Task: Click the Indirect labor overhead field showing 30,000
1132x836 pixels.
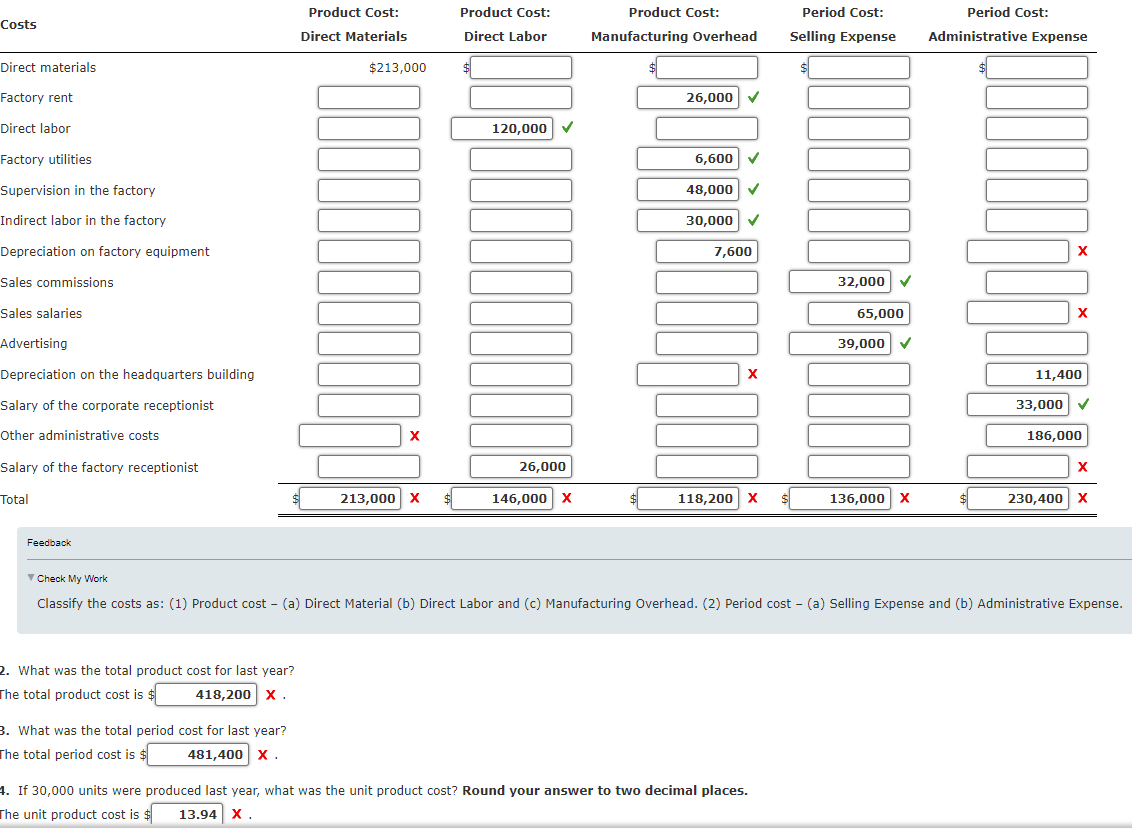Action: click(688, 221)
